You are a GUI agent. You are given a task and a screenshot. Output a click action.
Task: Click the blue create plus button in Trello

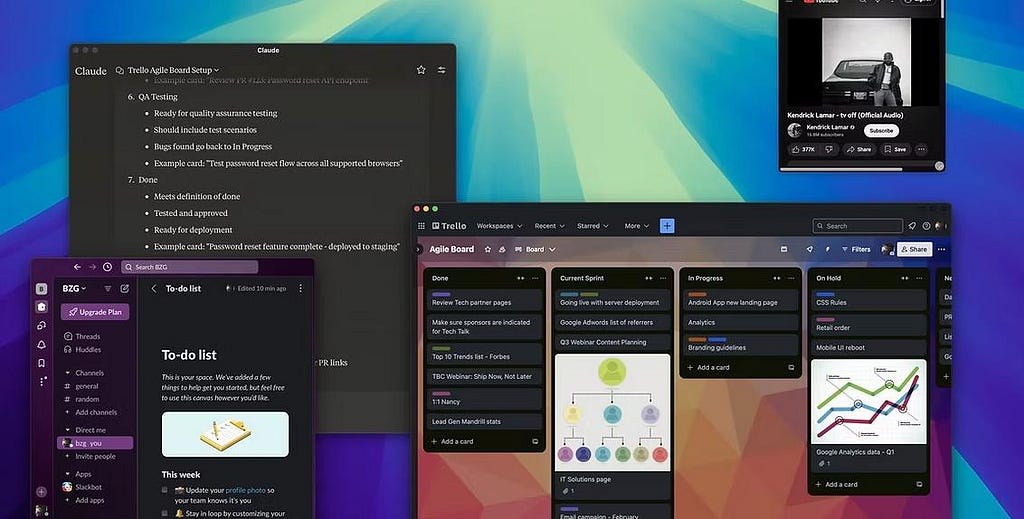click(667, 226)
